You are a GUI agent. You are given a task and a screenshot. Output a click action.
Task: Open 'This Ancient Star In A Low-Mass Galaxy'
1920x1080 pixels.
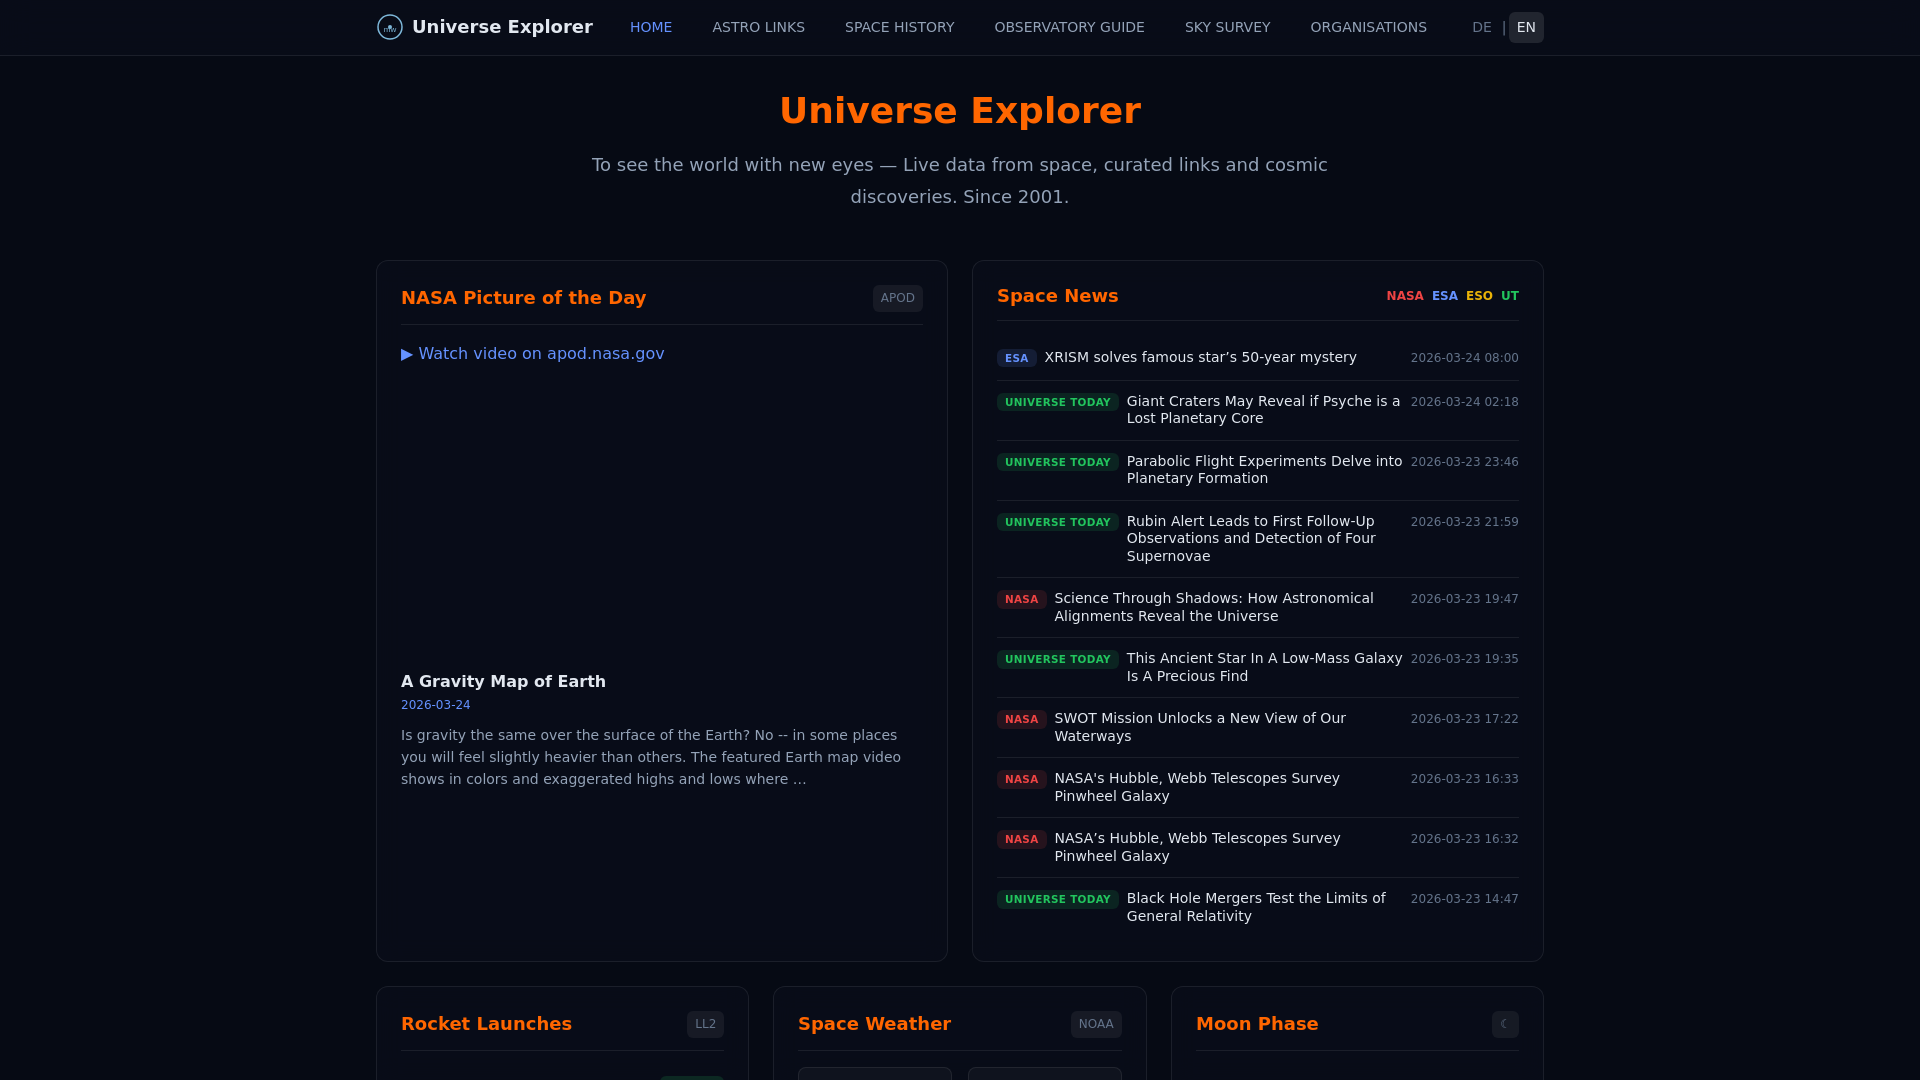click(1264, 667)
